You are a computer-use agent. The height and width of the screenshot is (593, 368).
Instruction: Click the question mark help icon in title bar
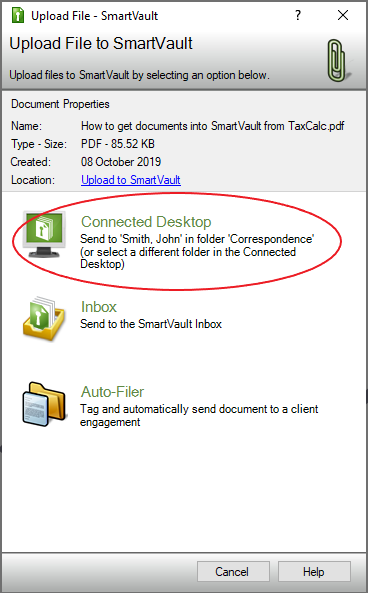pos(298,16)
